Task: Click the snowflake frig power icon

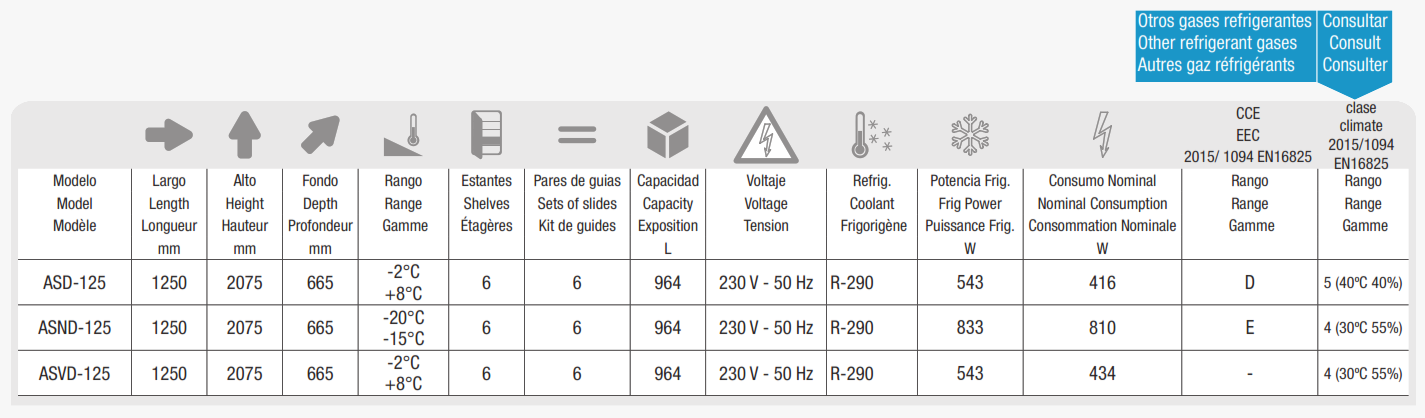Action: tap(969, 135)
